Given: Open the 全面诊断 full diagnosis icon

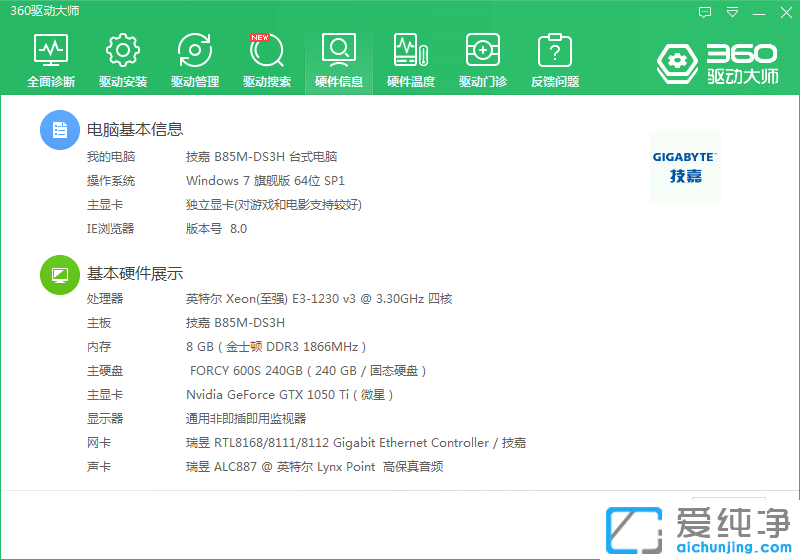Looking at the screenshot, I should coord(51,50).
